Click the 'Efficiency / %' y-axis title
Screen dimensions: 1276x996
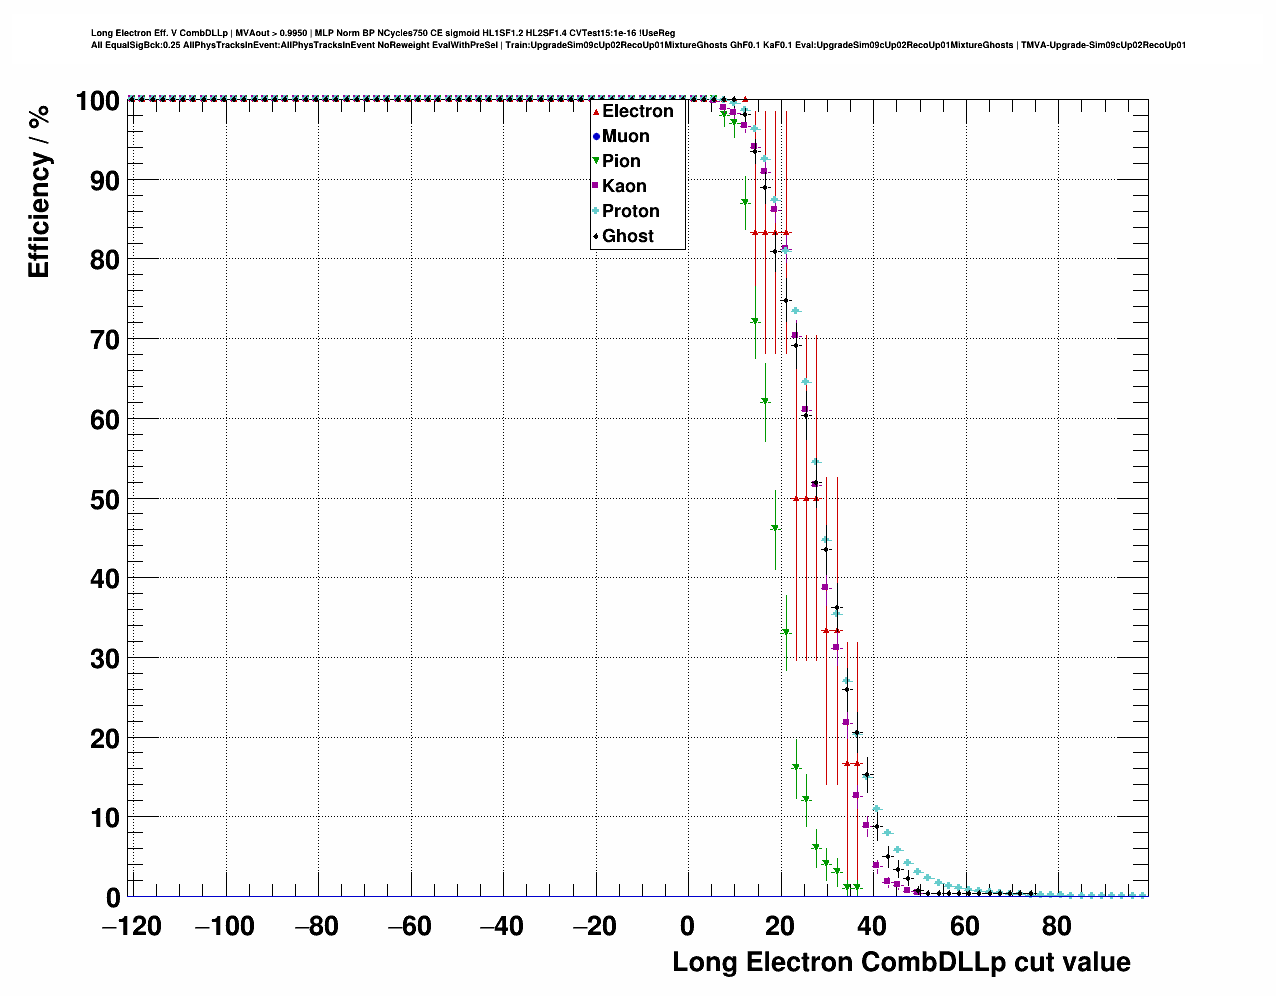39,191
